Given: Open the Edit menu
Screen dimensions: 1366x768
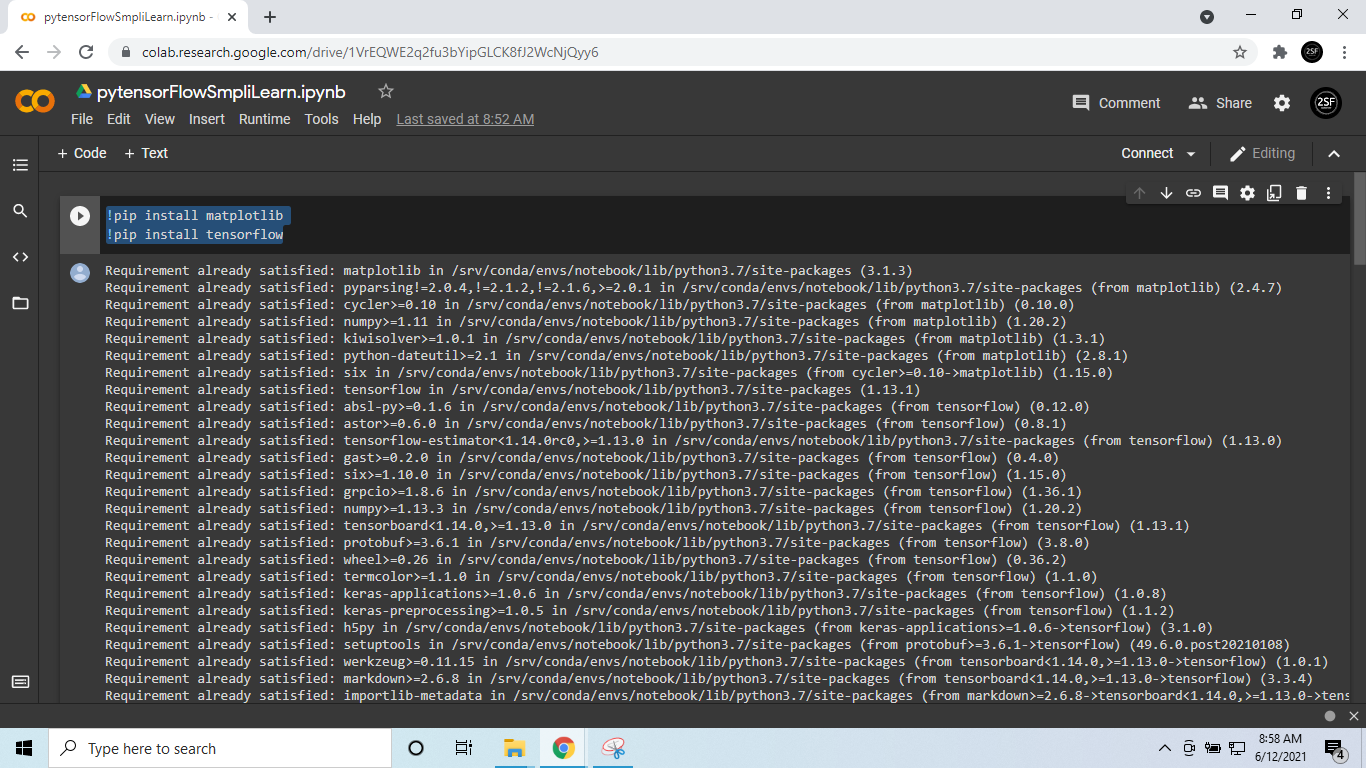Looking at the screenshot, I should 119,119.
